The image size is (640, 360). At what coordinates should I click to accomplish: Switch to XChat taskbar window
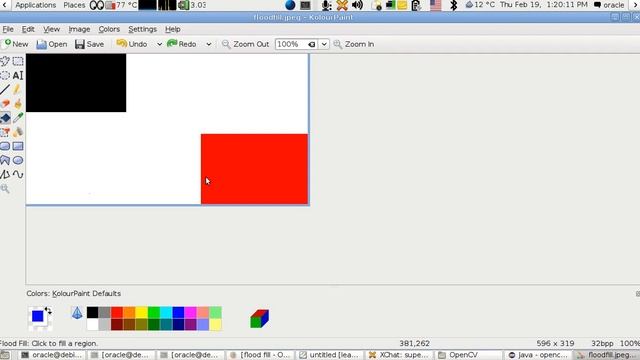400,355
